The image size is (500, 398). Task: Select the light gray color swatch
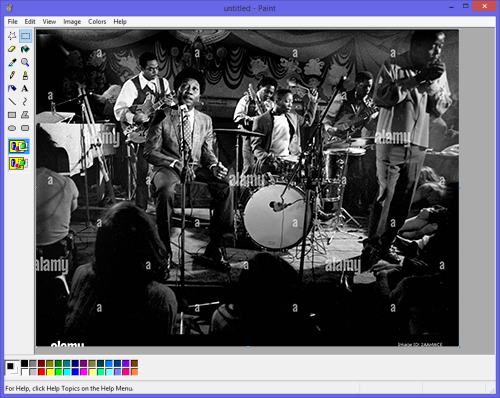click(x=33, y=372)
